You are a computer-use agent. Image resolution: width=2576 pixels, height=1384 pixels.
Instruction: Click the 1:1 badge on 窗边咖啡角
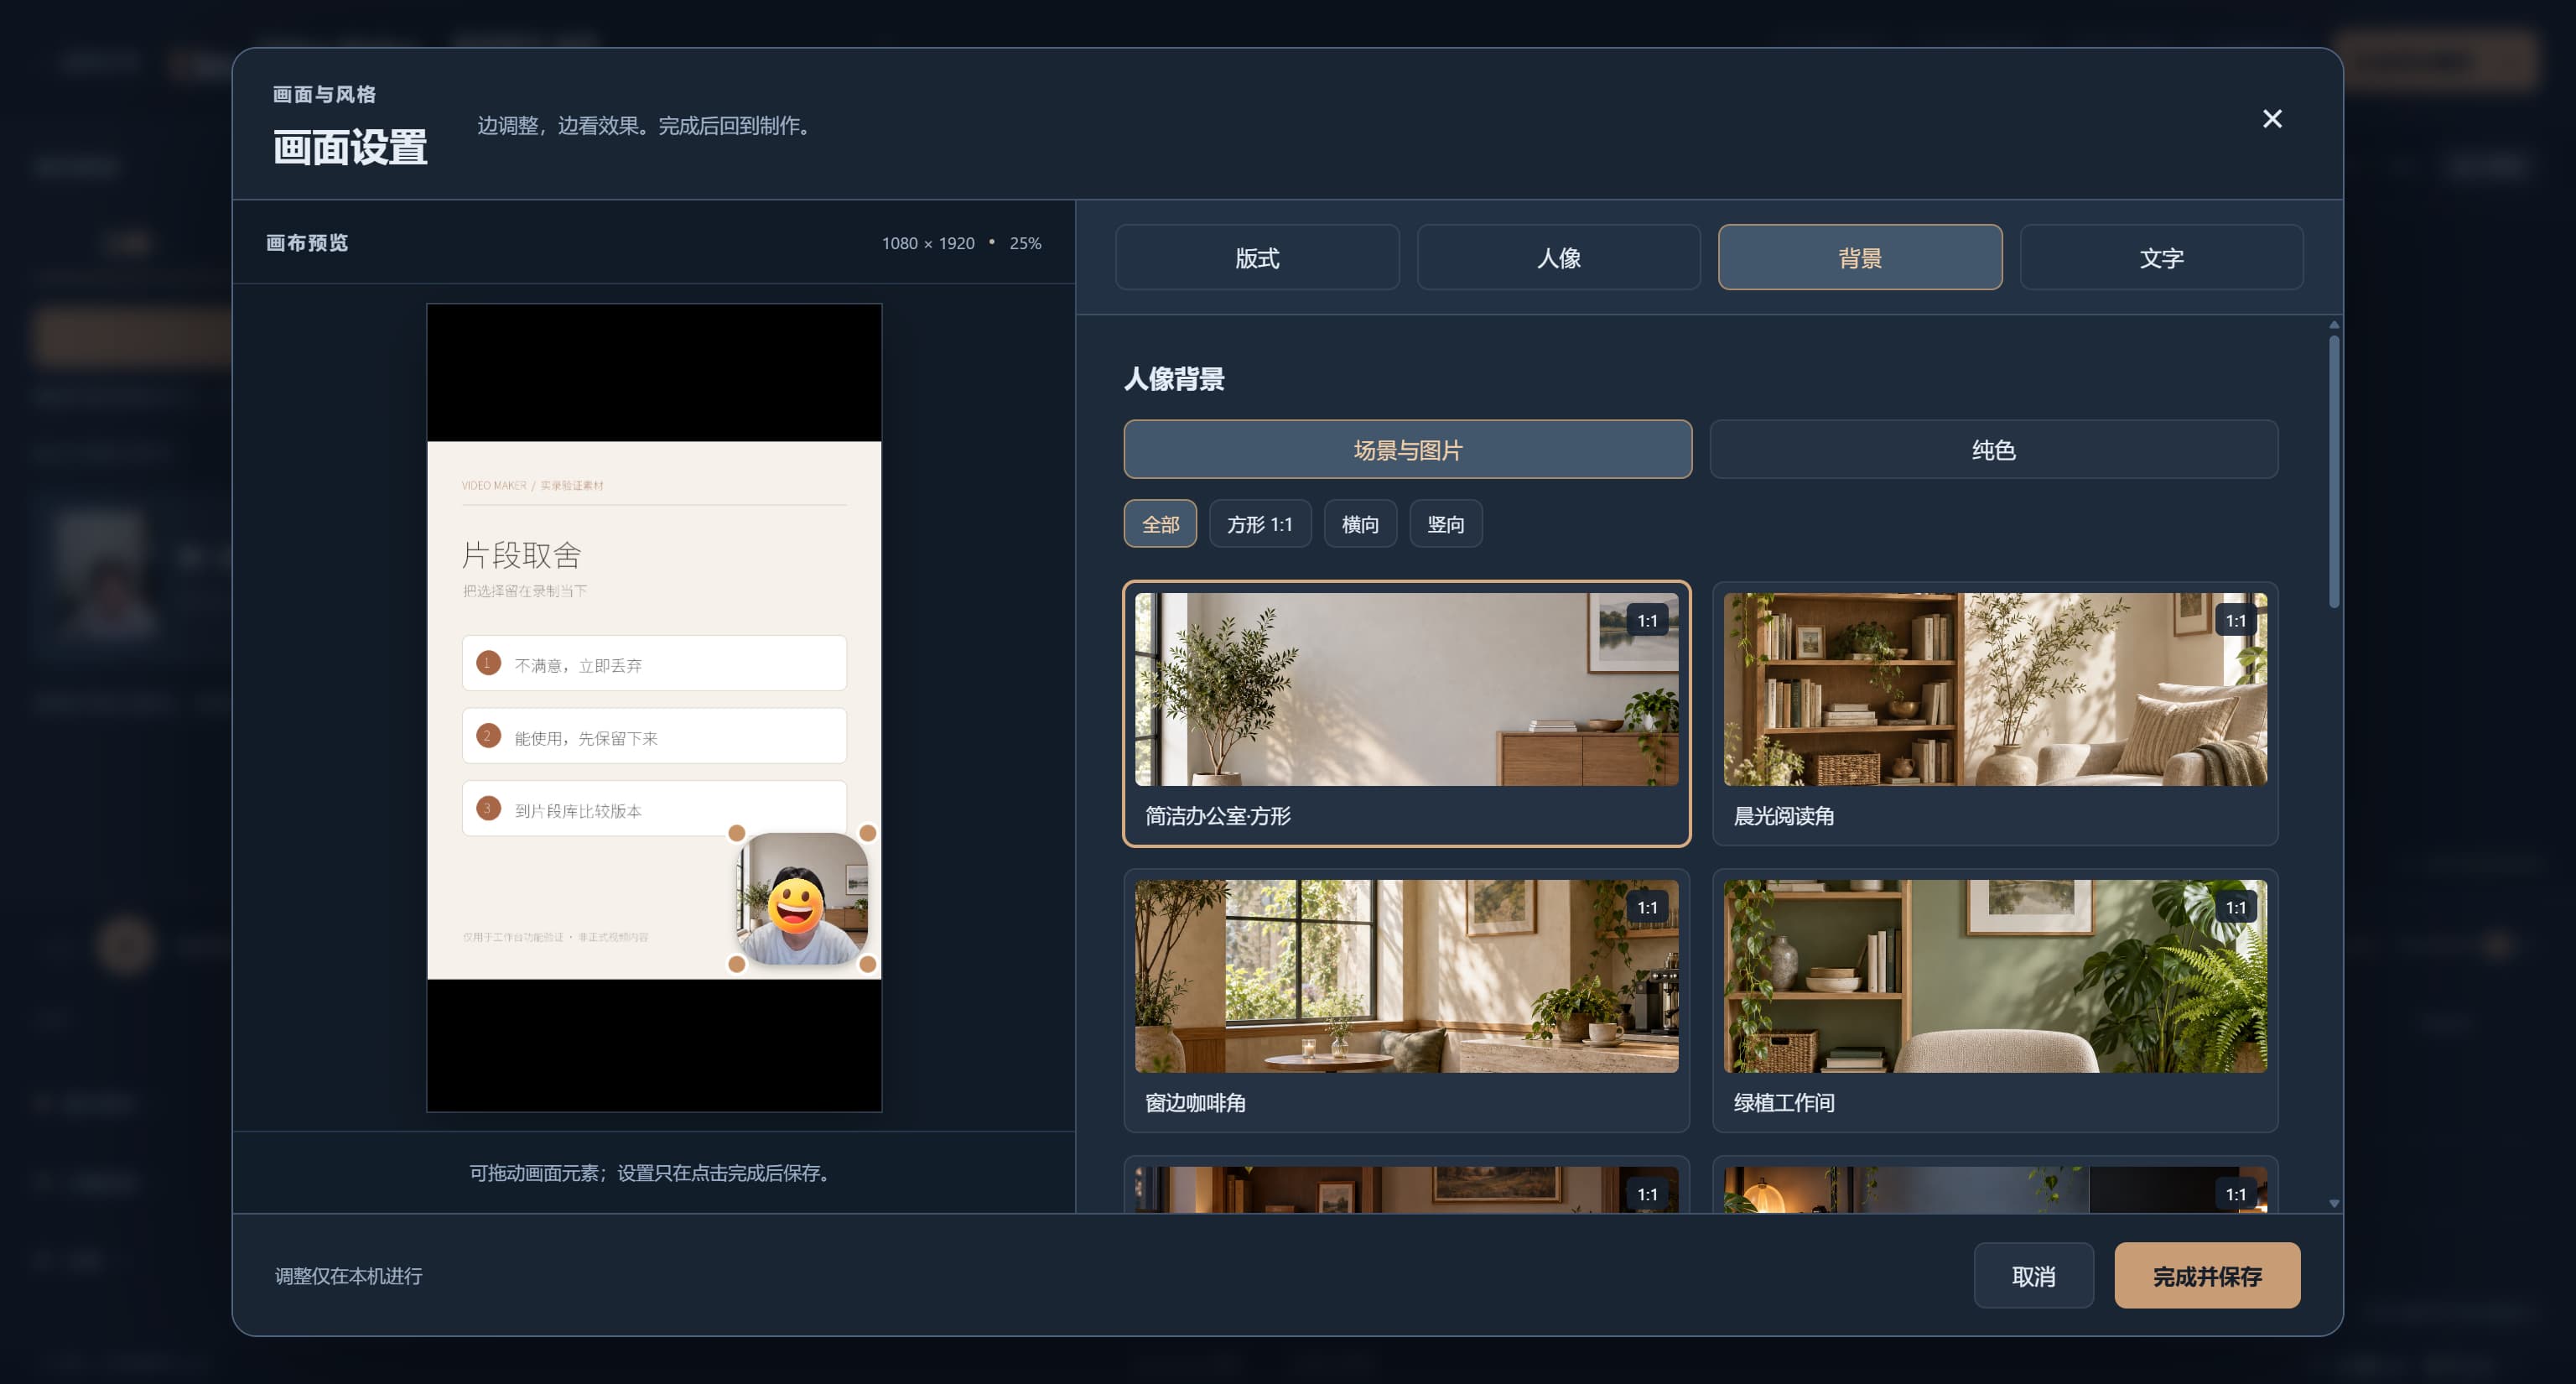pyautogui.click(x=1647, y=908)
